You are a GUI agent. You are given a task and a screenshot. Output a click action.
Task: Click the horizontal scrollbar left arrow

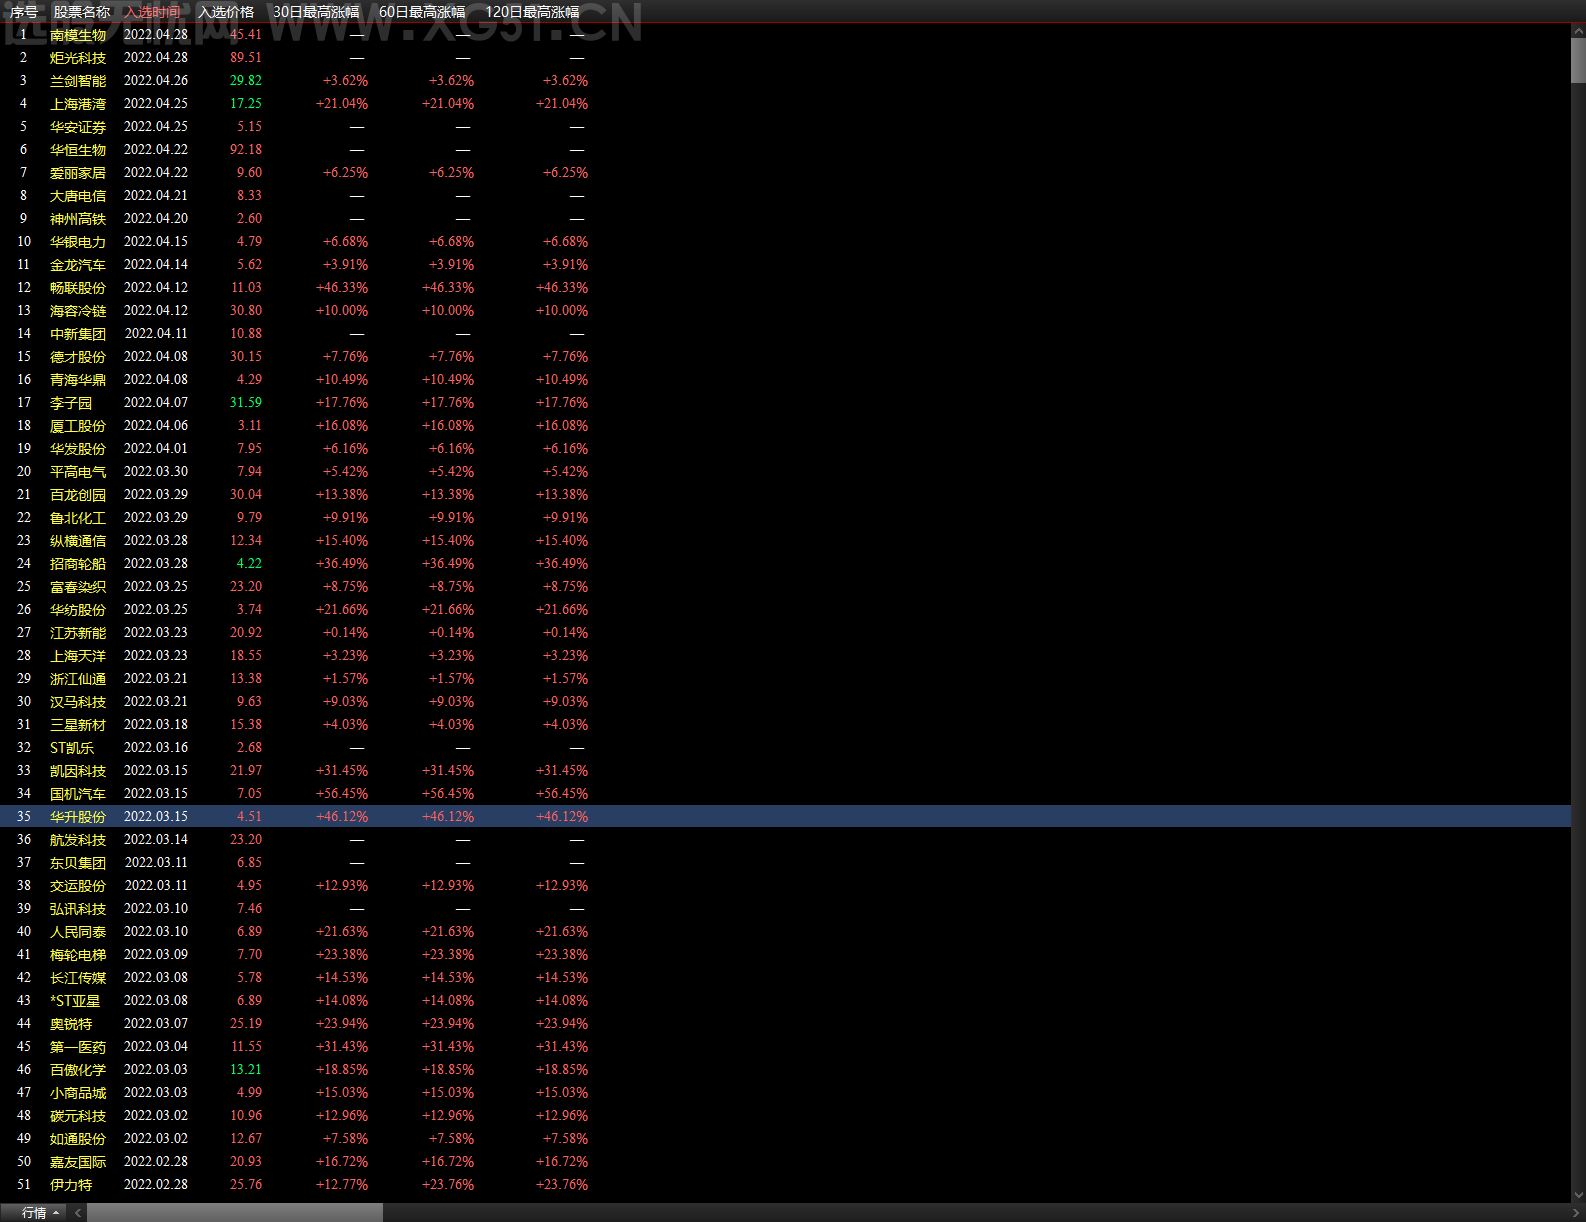(78, 1213)
